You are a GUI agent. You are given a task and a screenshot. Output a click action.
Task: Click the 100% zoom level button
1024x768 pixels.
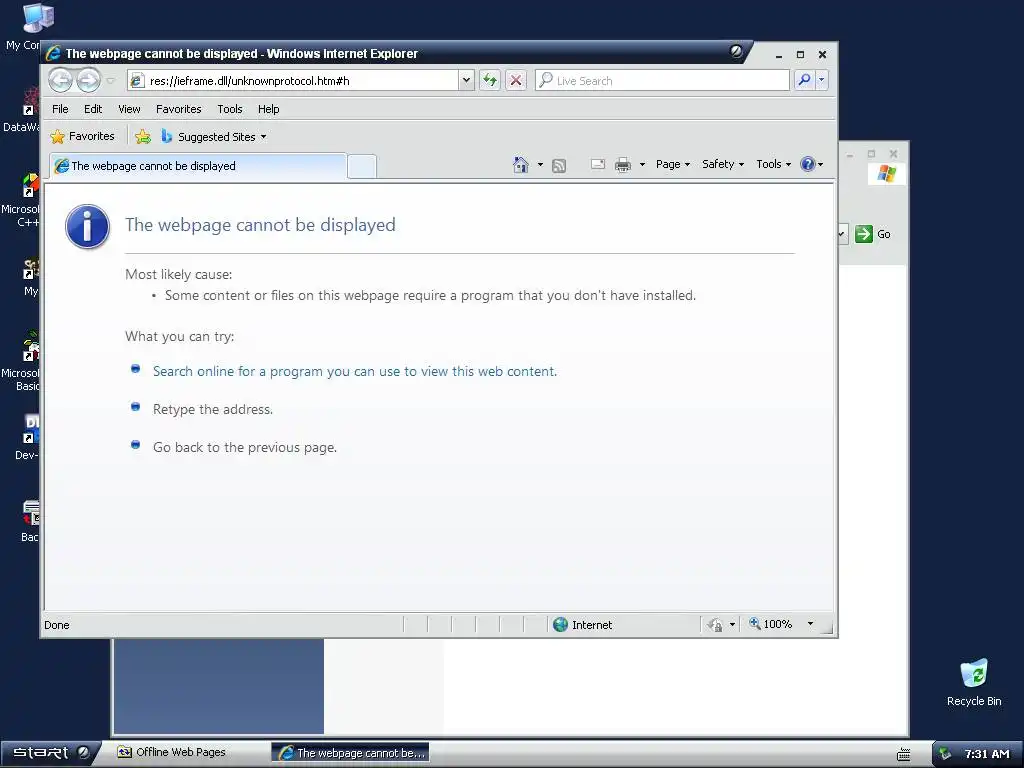point(771,624)
